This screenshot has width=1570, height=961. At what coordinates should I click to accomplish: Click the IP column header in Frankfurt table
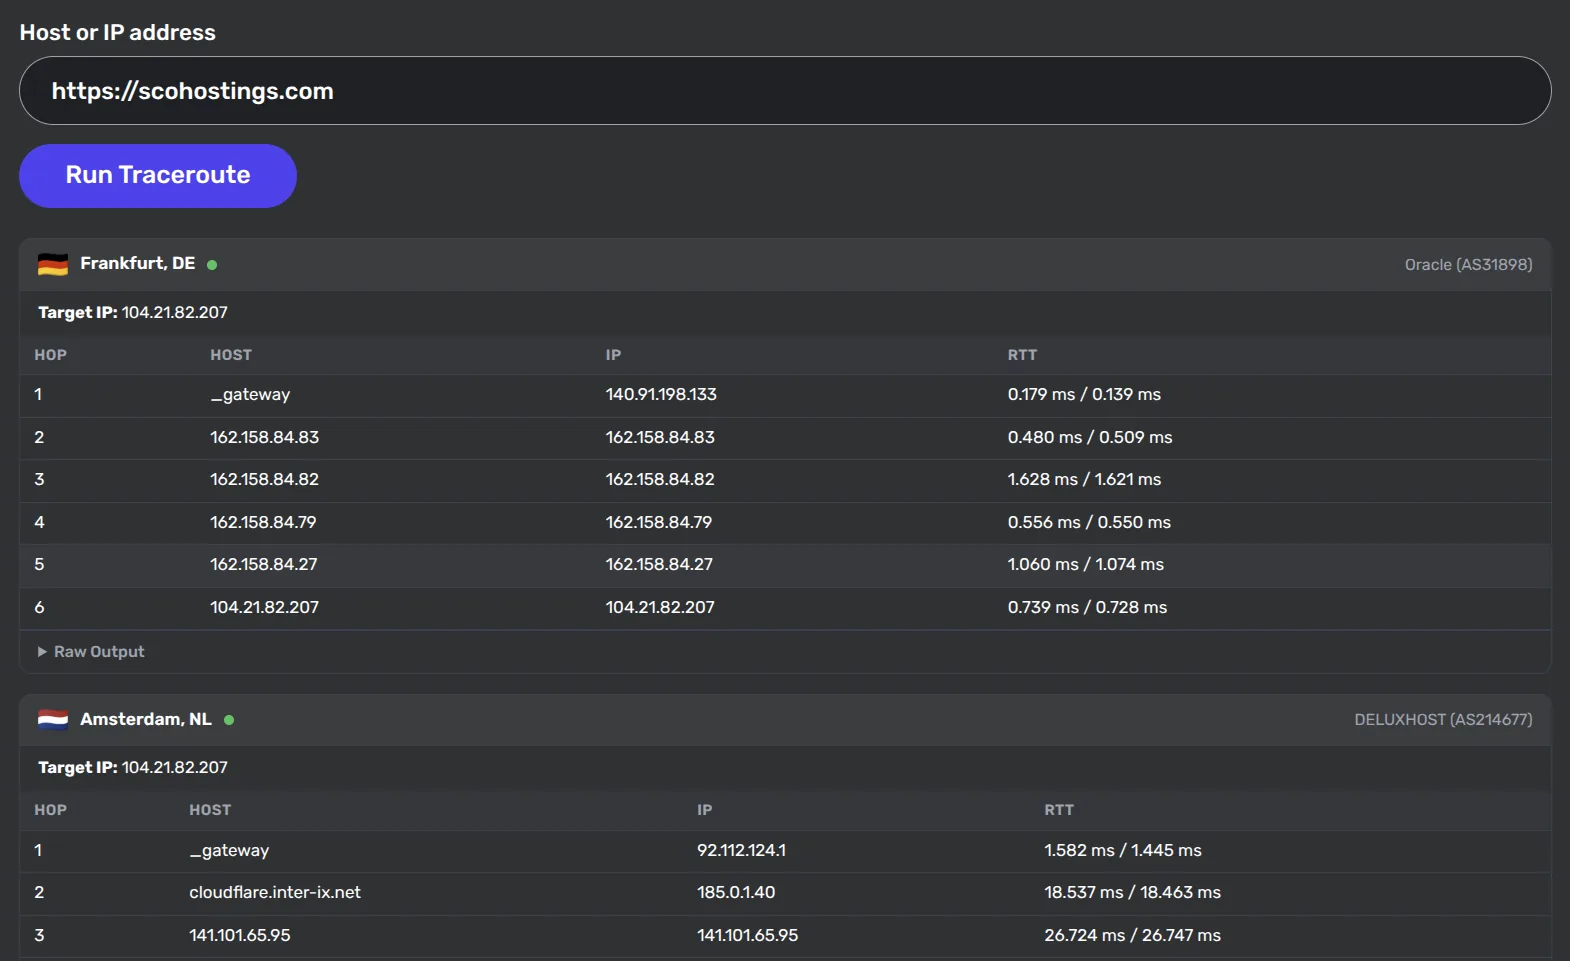pos(613,355)
